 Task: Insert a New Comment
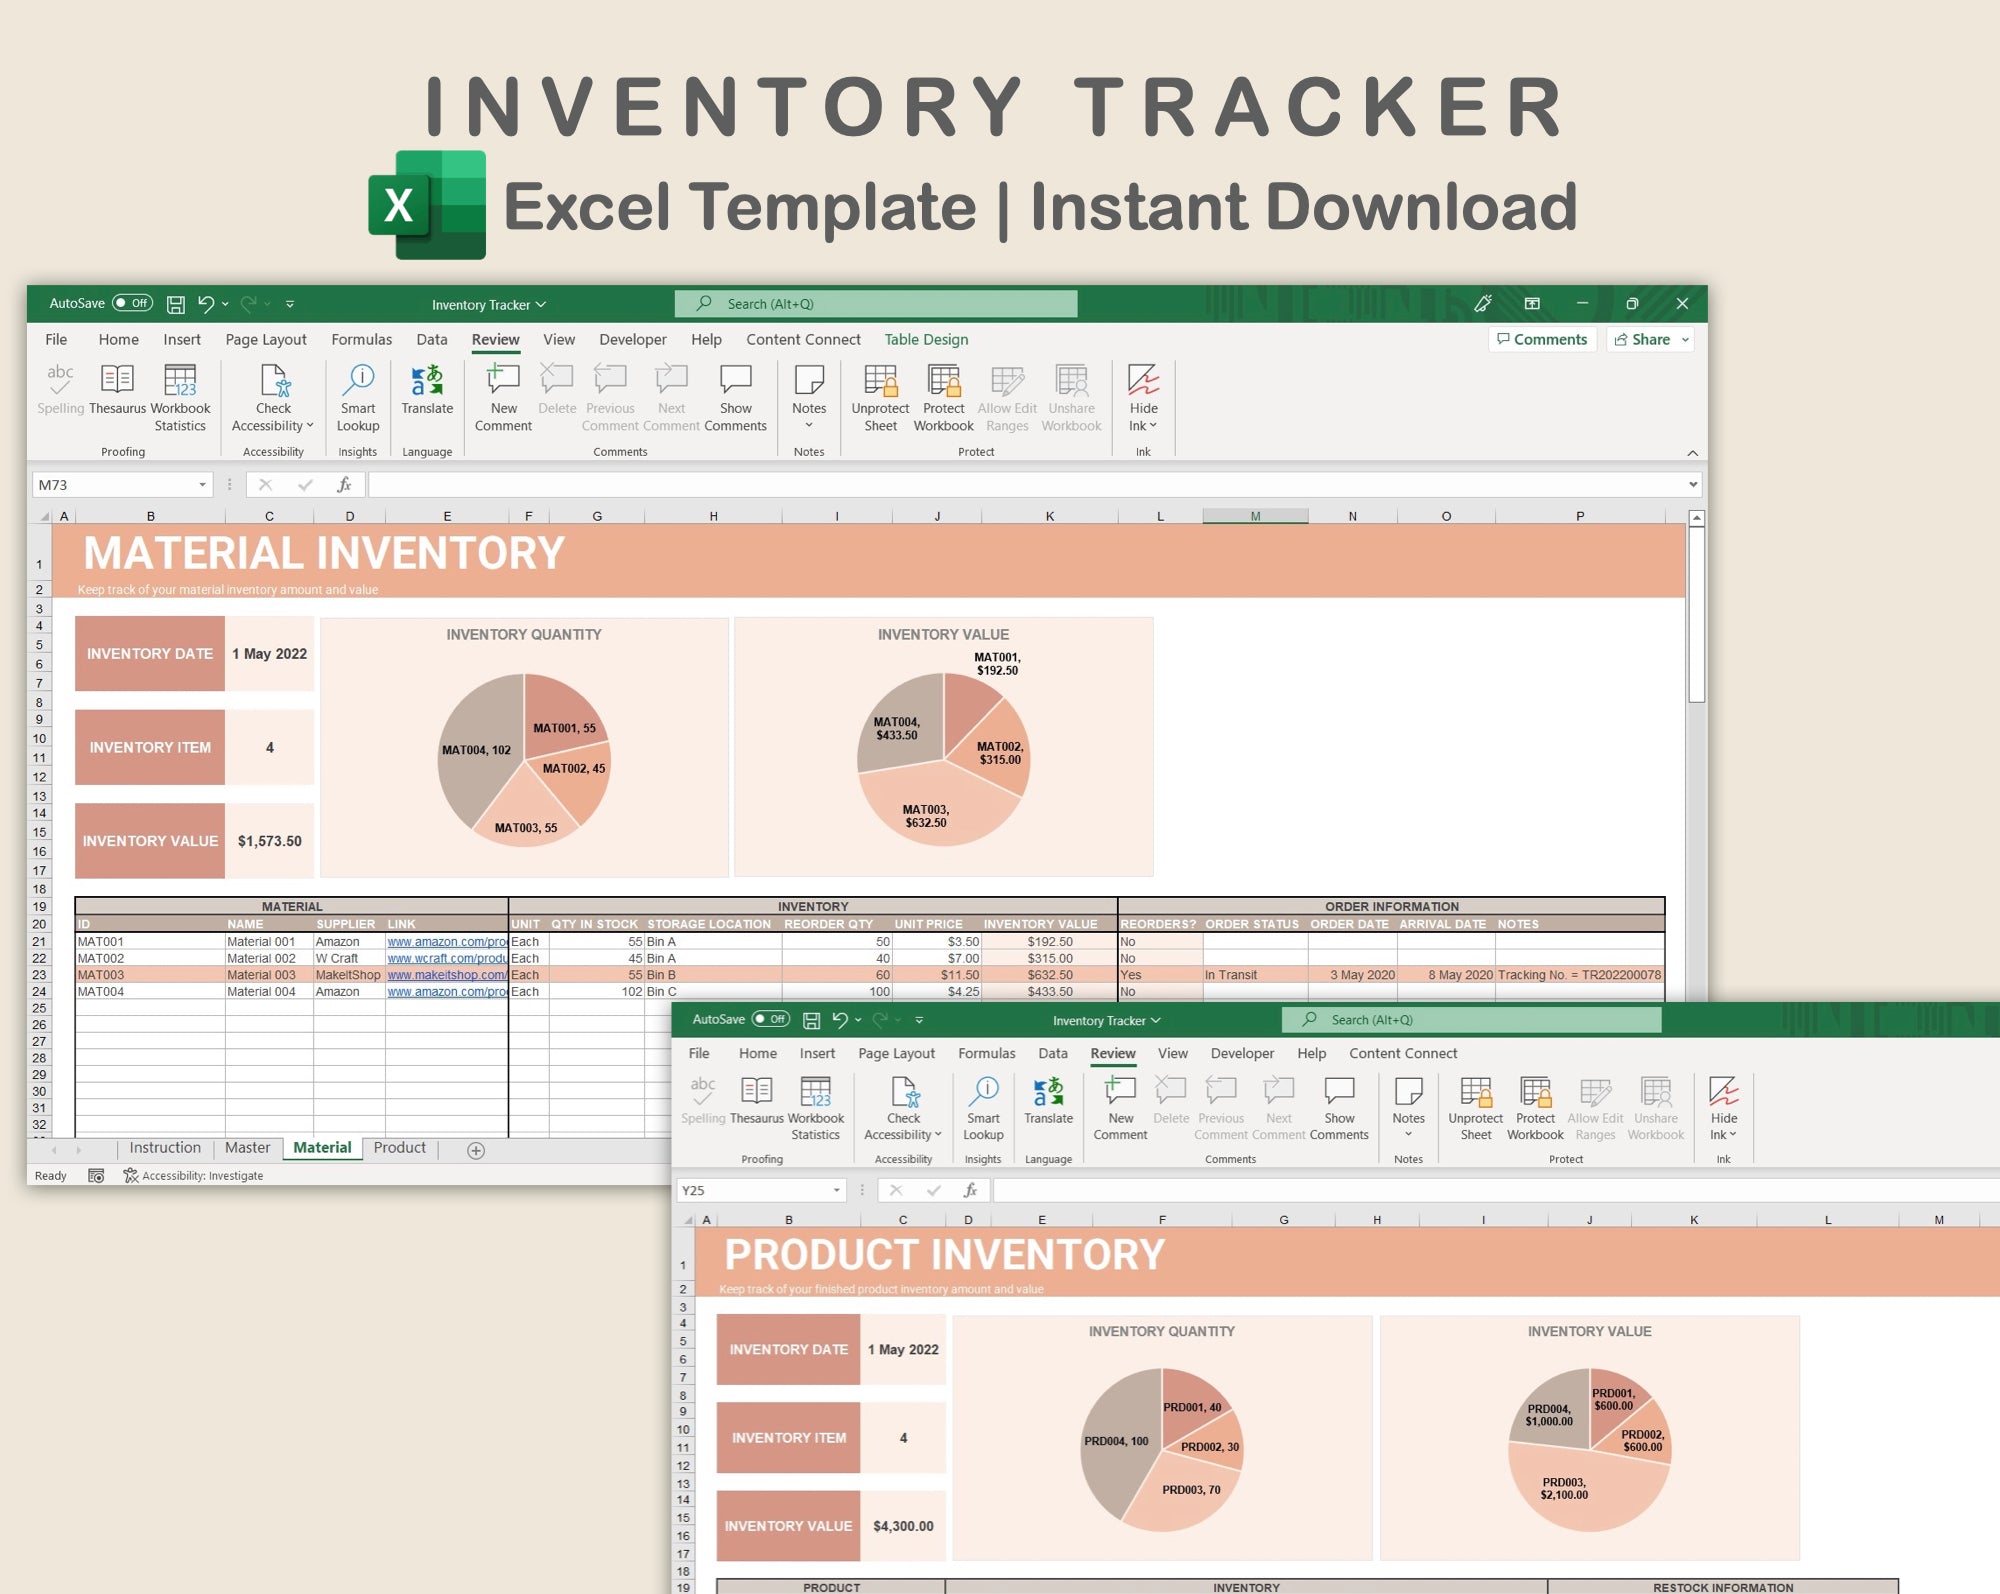(503, 398)
